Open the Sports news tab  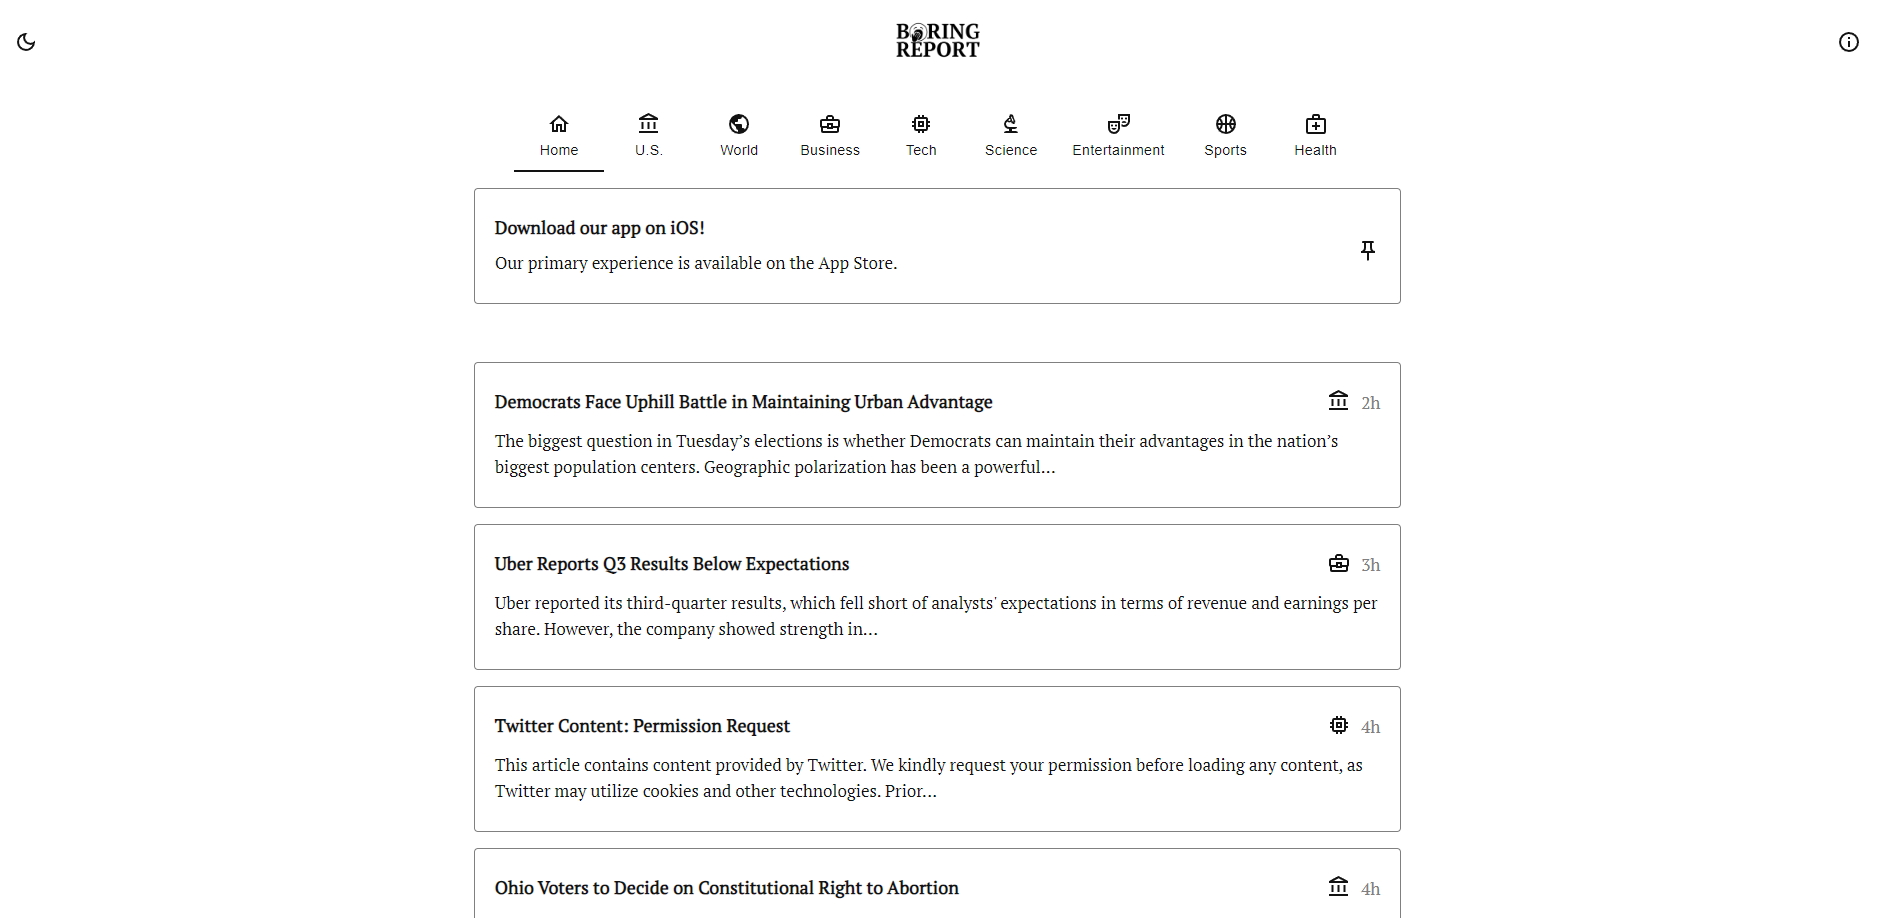[1225, 136]
